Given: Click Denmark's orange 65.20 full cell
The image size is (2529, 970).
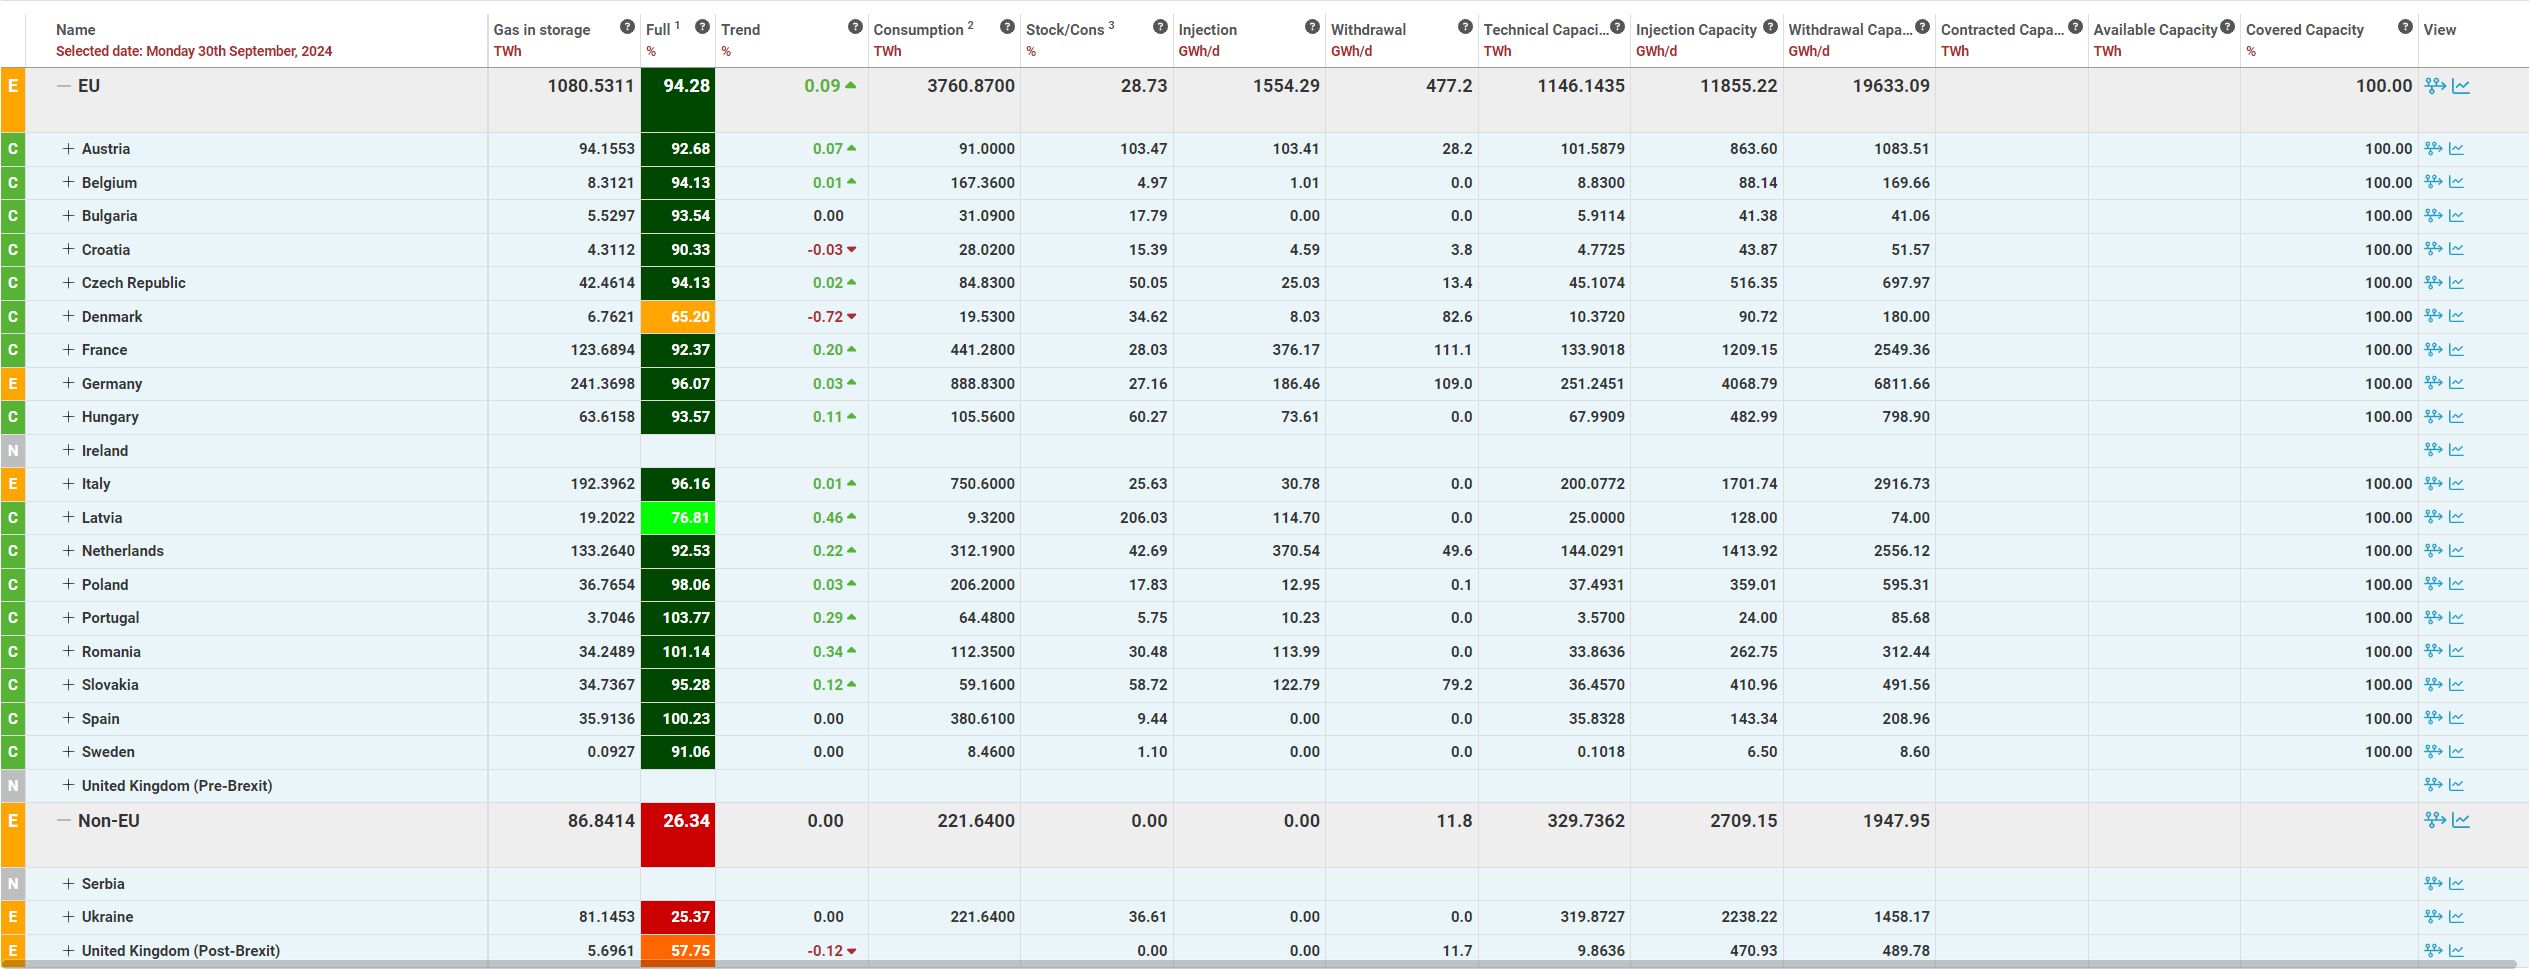Looking at the screenshot, I should click(678, 317).
